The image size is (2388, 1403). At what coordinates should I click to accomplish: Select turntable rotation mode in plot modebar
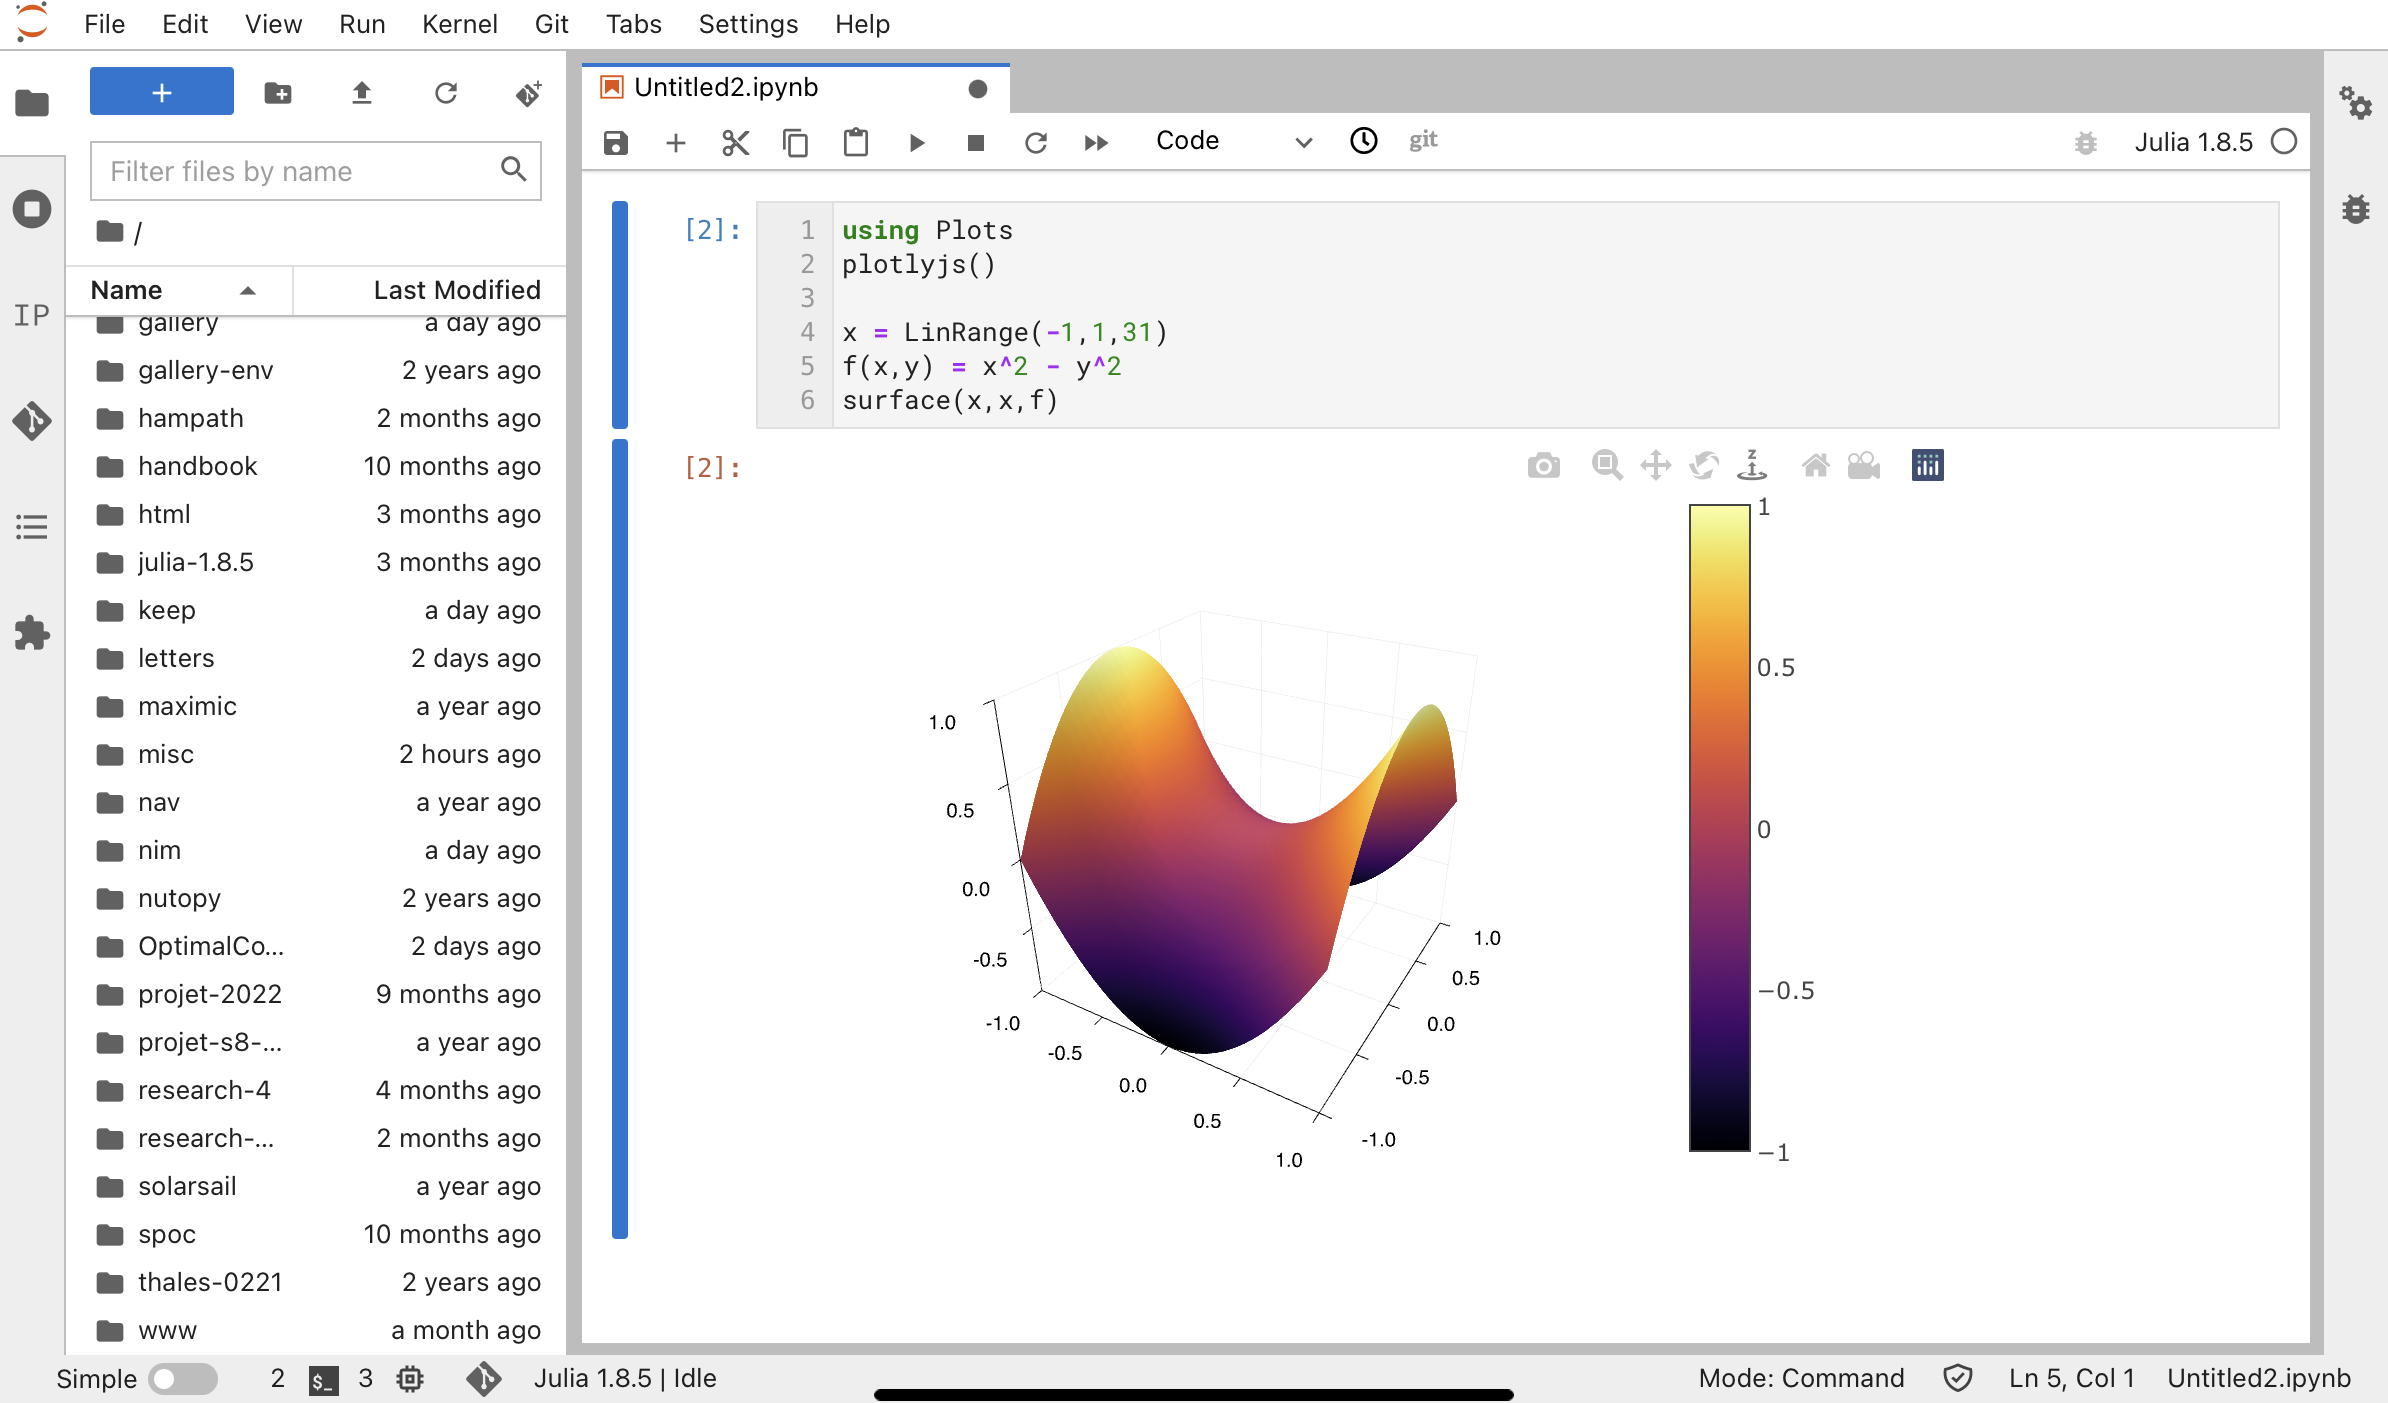coord(1752,466)
